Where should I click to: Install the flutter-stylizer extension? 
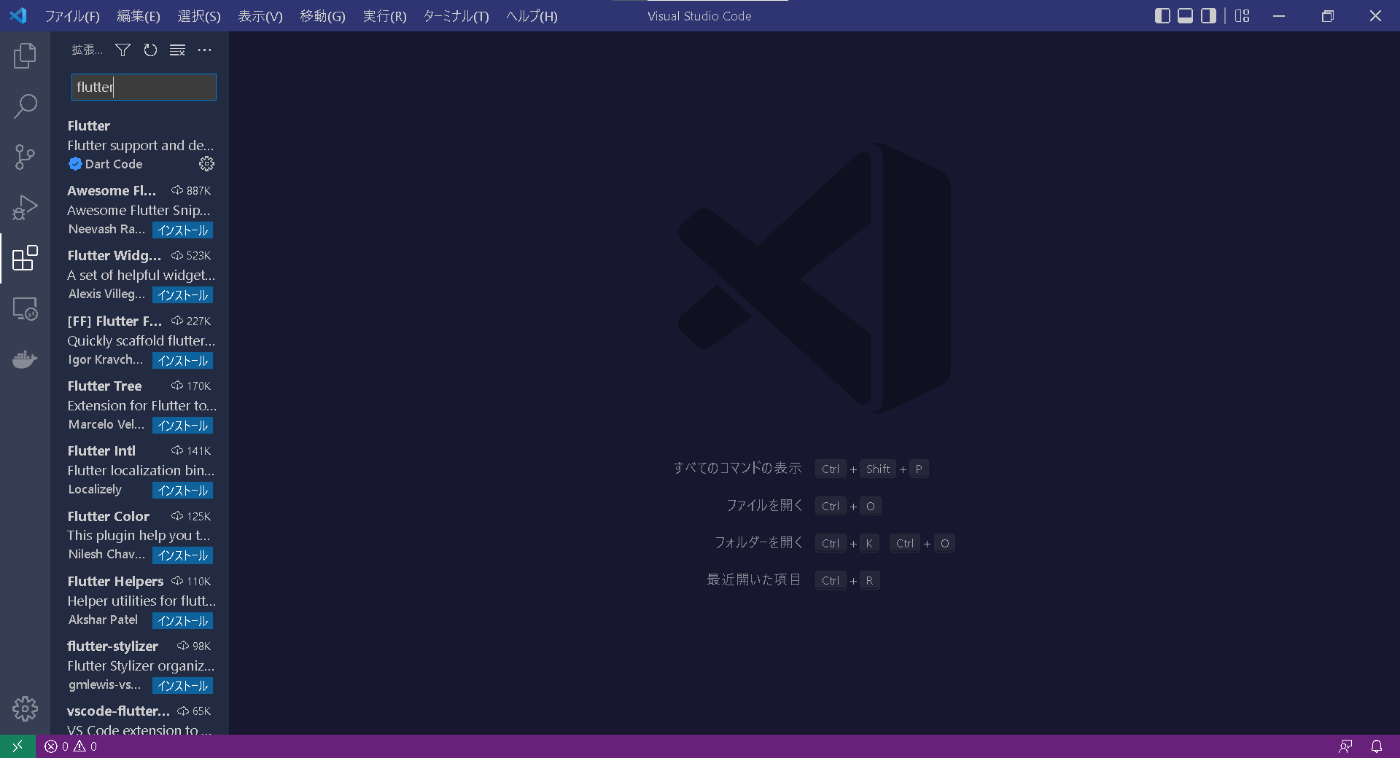tap(182, 686)
